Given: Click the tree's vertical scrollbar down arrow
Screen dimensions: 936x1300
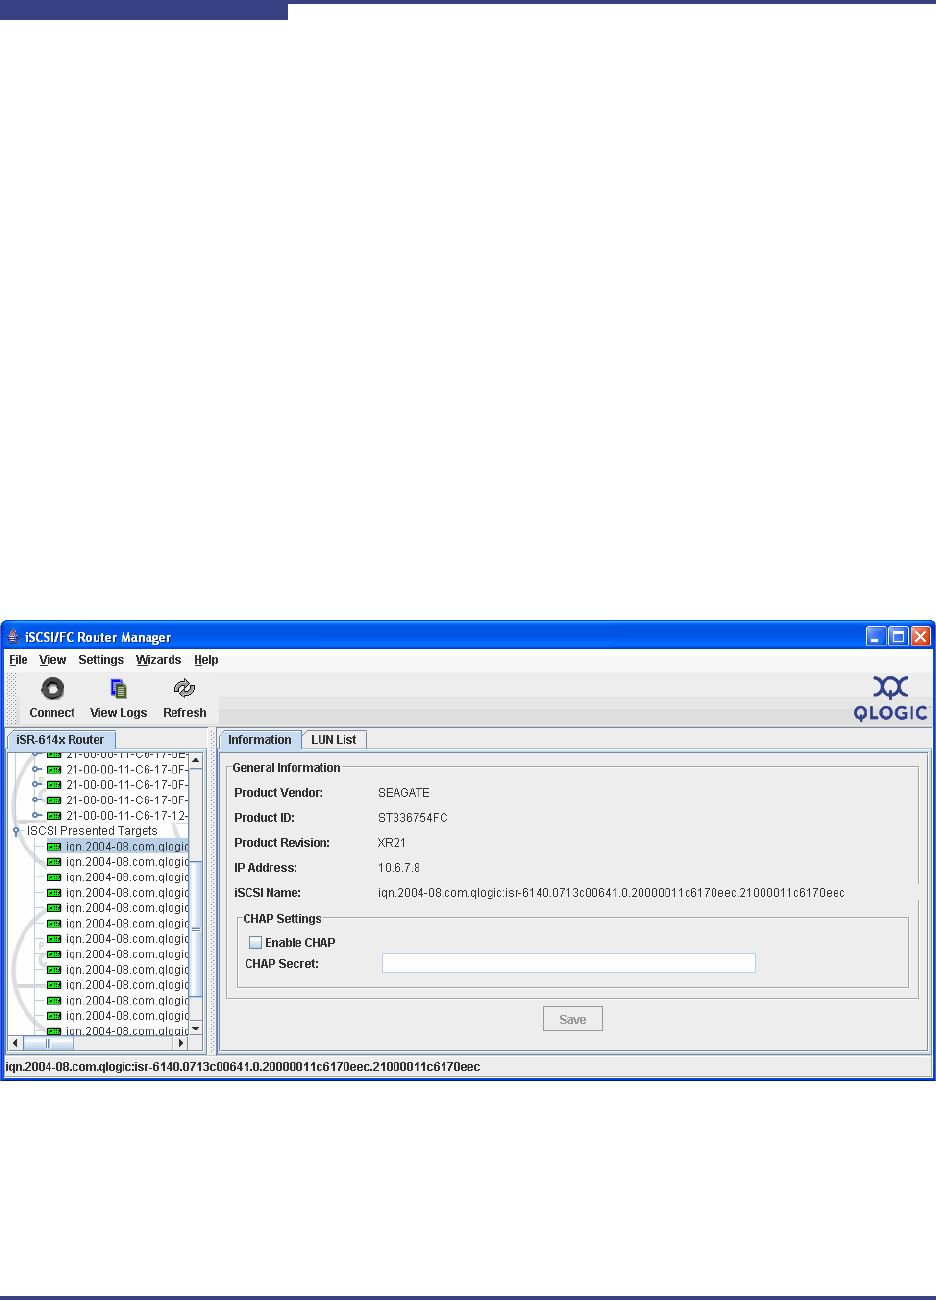Looking at the screenshot, I should point(196,1028).
